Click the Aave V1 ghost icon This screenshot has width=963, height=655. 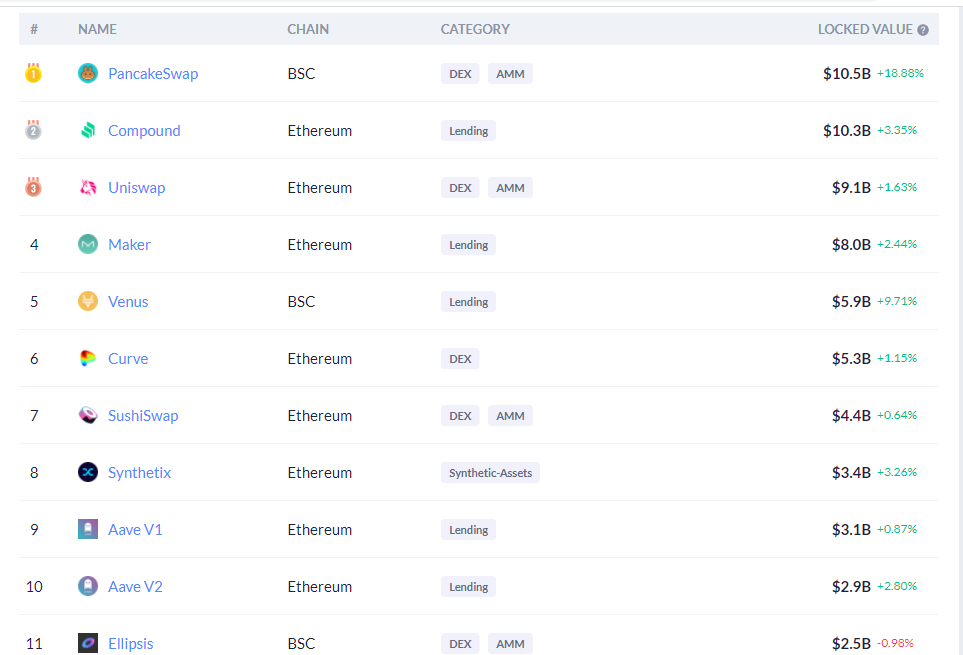coord(88,529)
